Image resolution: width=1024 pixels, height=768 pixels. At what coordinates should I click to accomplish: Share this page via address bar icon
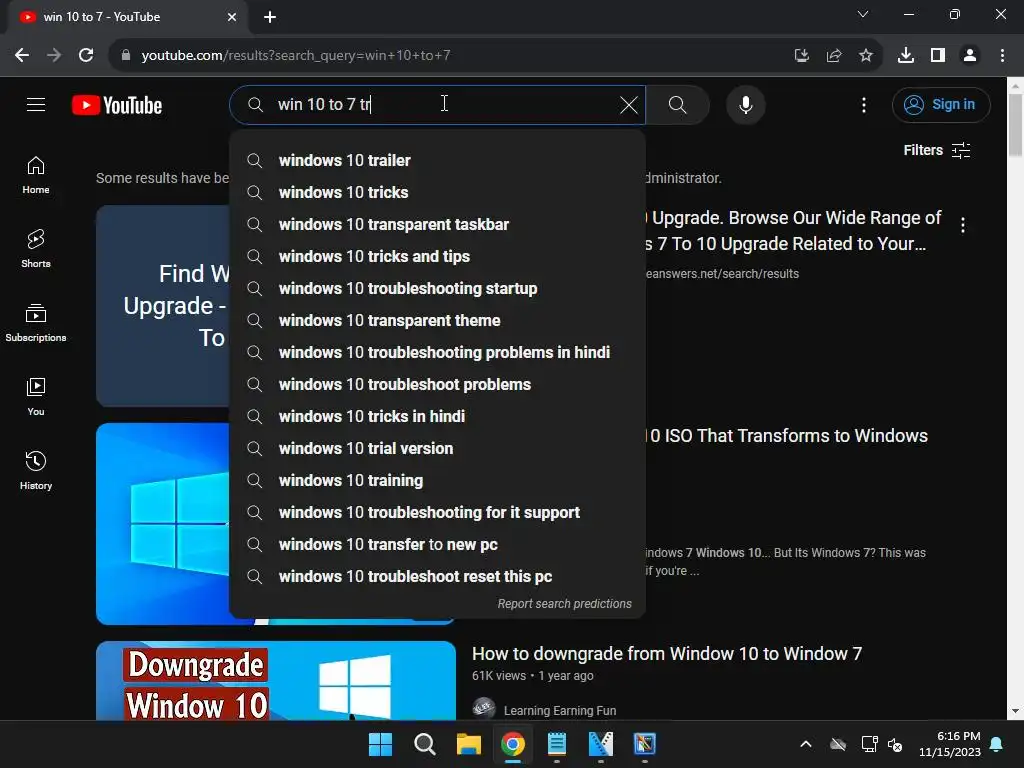[833, 55]
